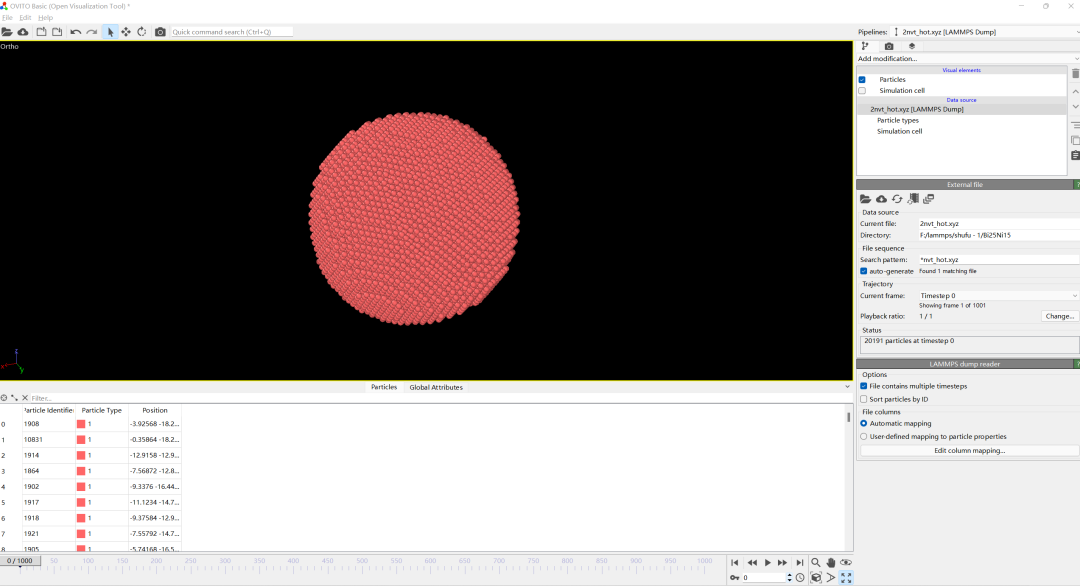This screenshot has height=586, width=1080.
Task: Click the zoom scene extents cube icon
Action: [816, 578]
